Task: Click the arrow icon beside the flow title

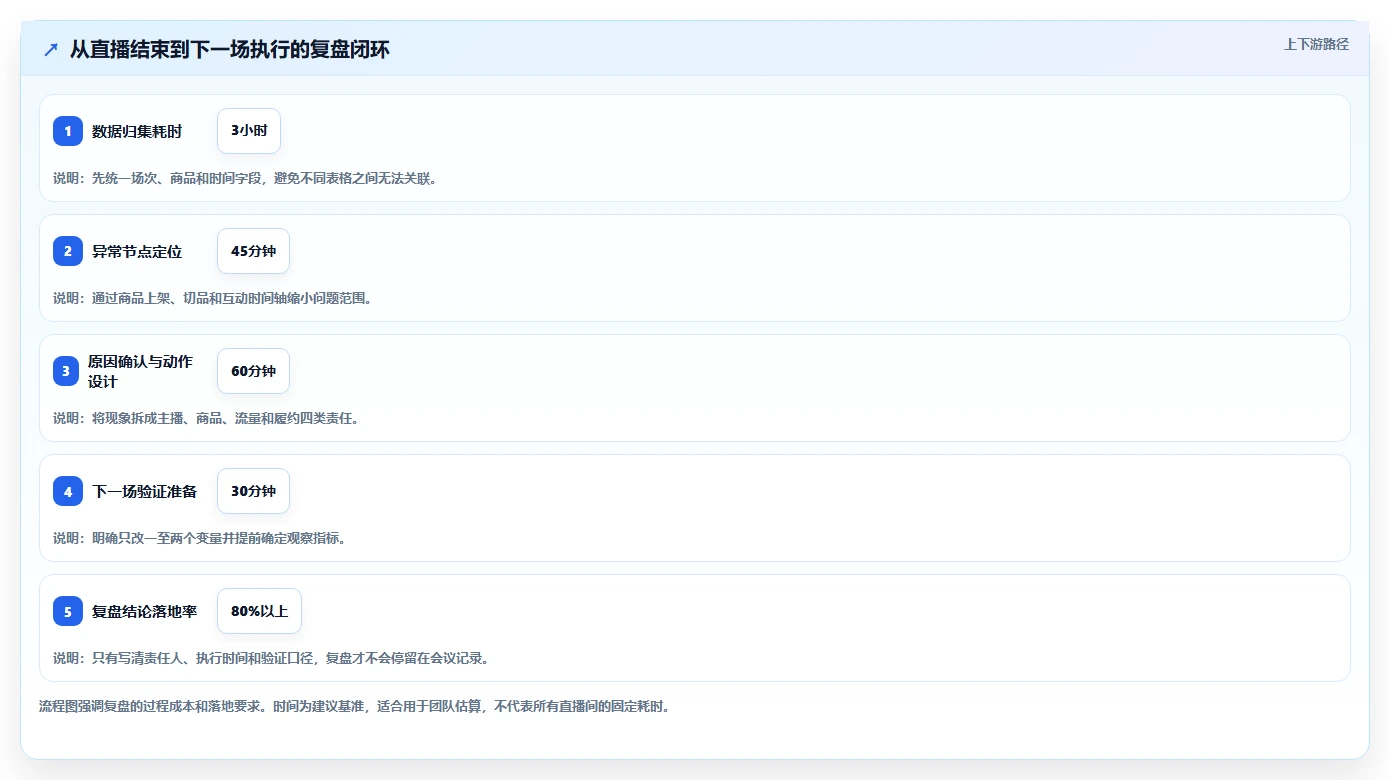Action: click(x=51, y=50)
